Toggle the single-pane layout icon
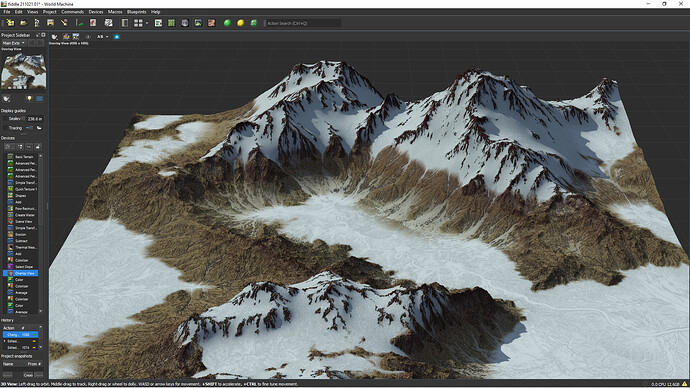 click(x=125, y=23)
